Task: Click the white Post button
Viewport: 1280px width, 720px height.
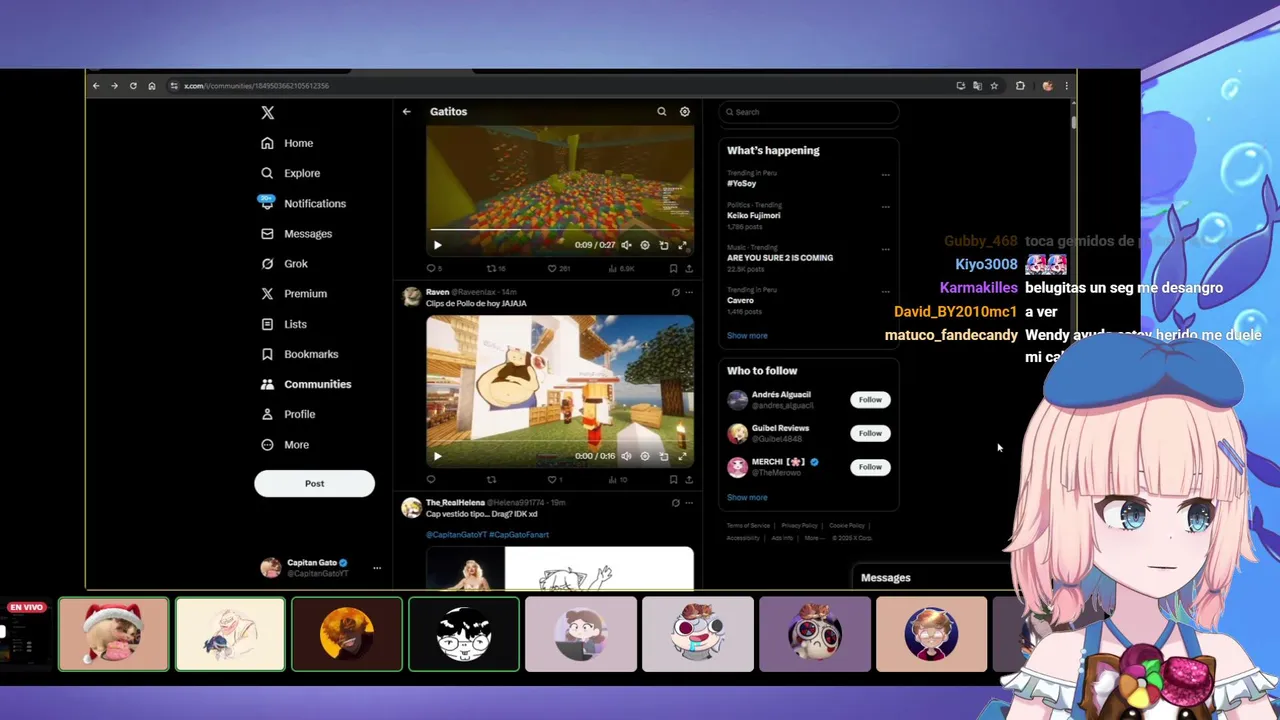Action: pos(314,483)
